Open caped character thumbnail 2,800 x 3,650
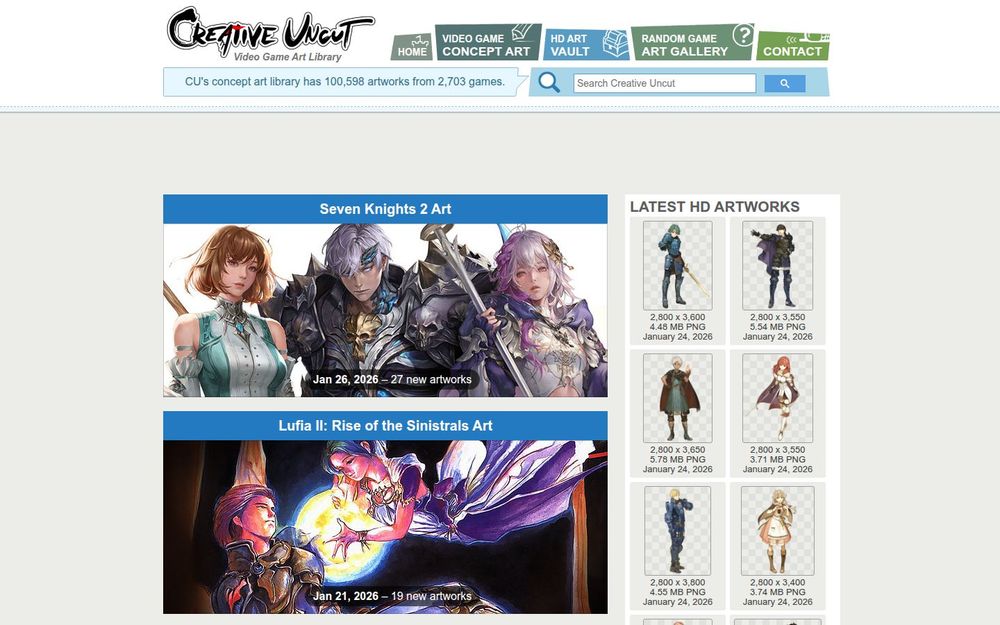 tap(677, 398)
